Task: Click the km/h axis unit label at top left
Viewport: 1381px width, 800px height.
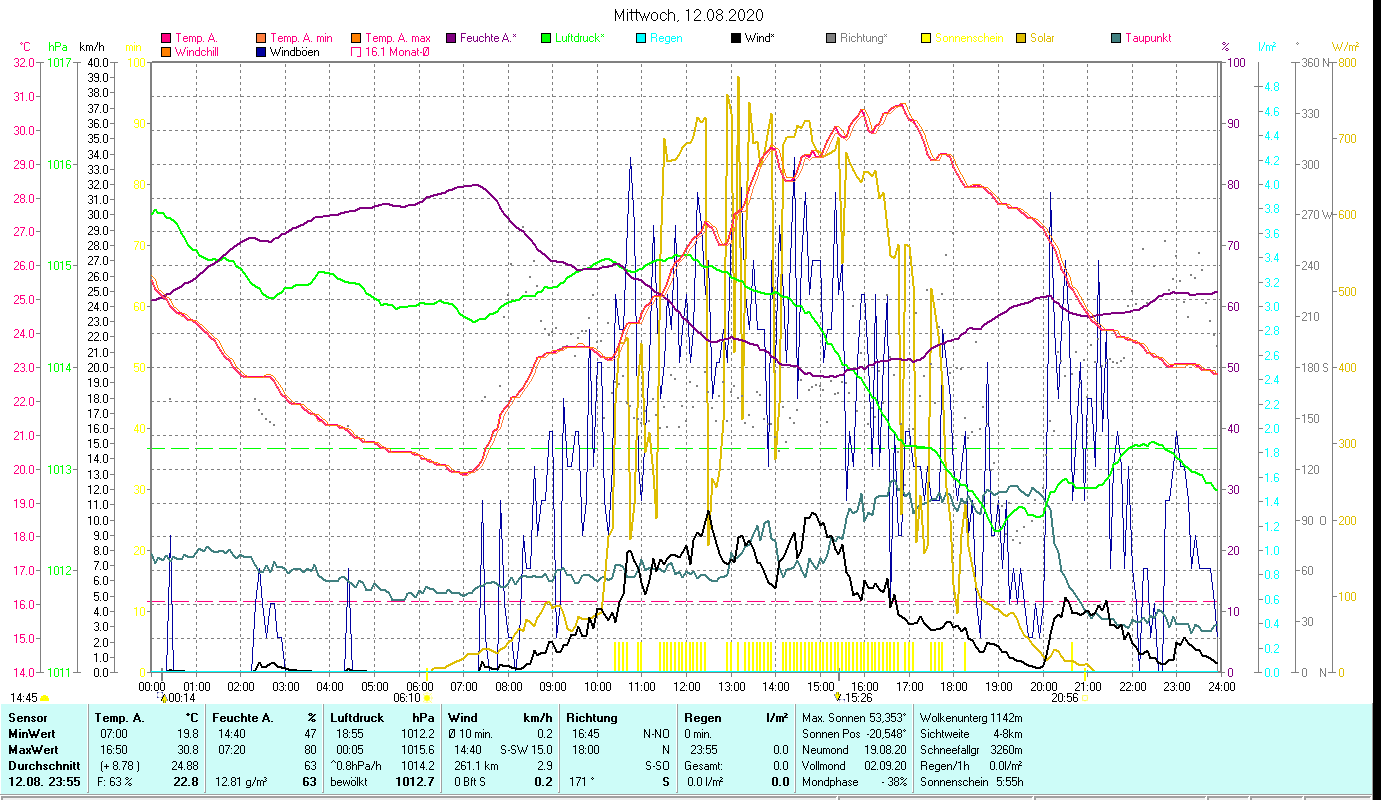Action: (91, 47)
